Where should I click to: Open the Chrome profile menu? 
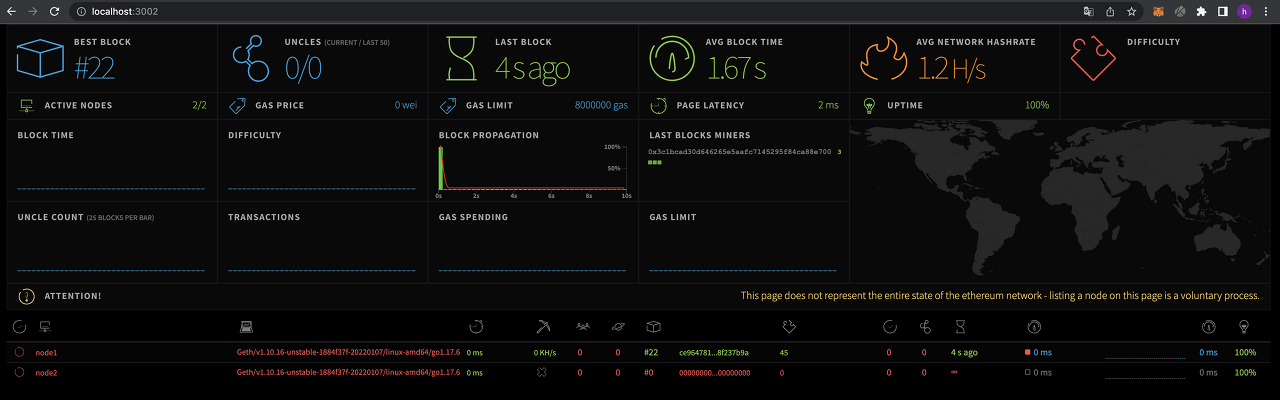point(1244,11)
